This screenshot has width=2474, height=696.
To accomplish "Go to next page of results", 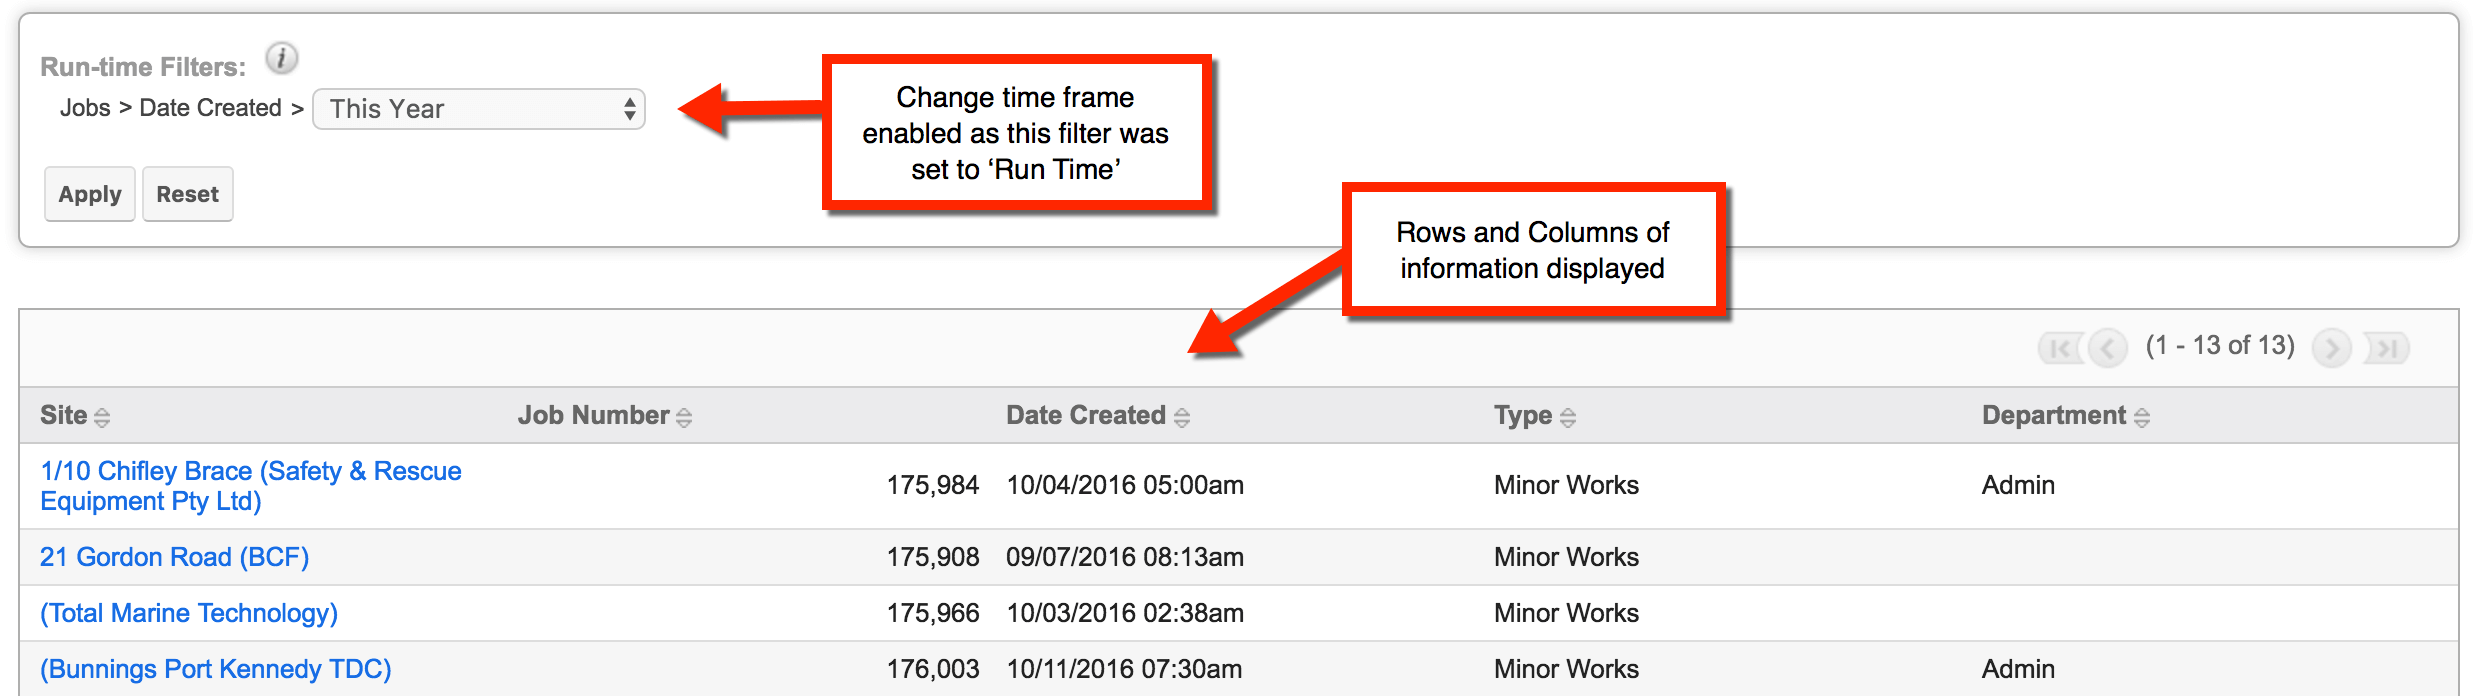I will (x=2332, y=348).
